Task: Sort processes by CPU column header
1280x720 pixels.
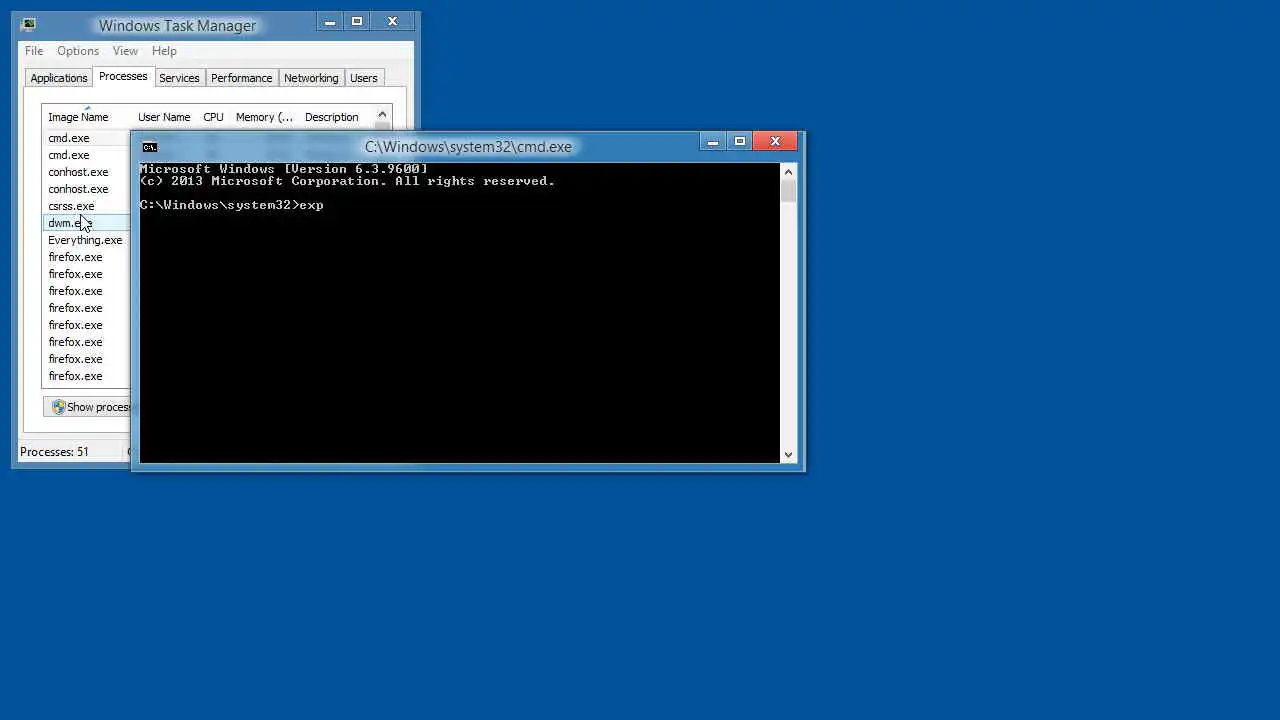Action: coord(214,117)
